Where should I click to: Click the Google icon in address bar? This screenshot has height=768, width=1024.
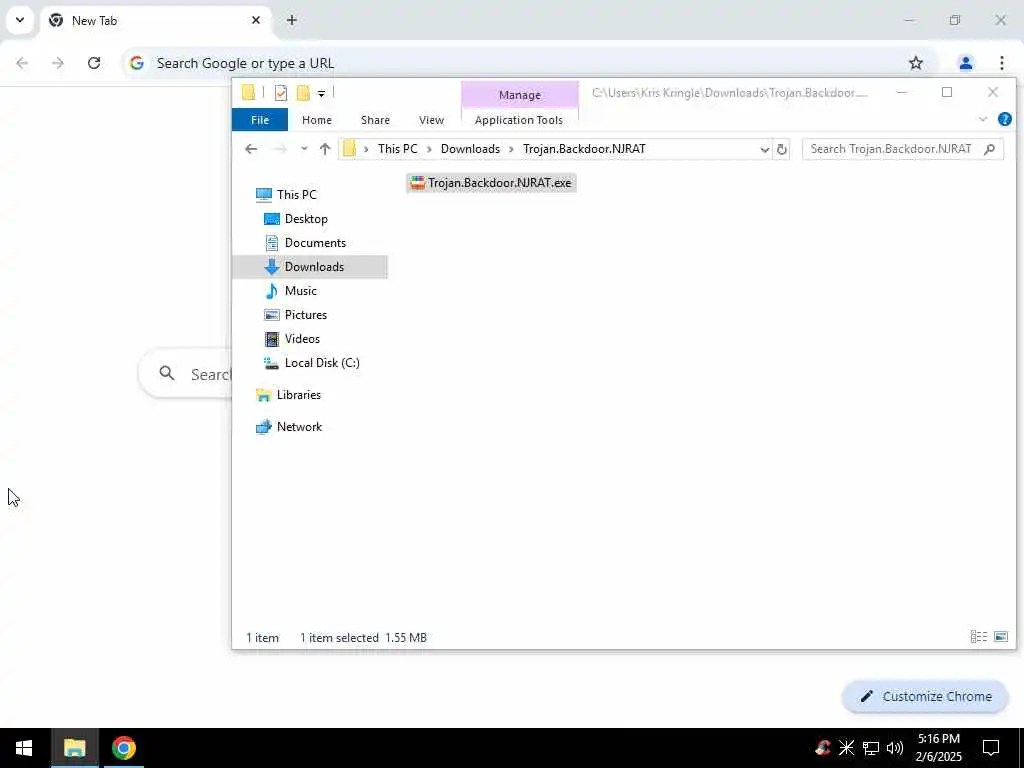coord(136,63)
